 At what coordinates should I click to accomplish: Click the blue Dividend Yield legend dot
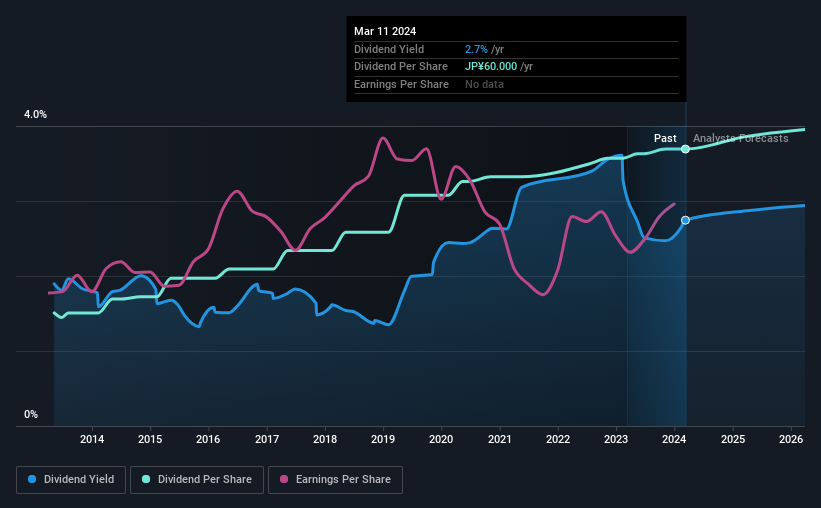pos(32,479)
